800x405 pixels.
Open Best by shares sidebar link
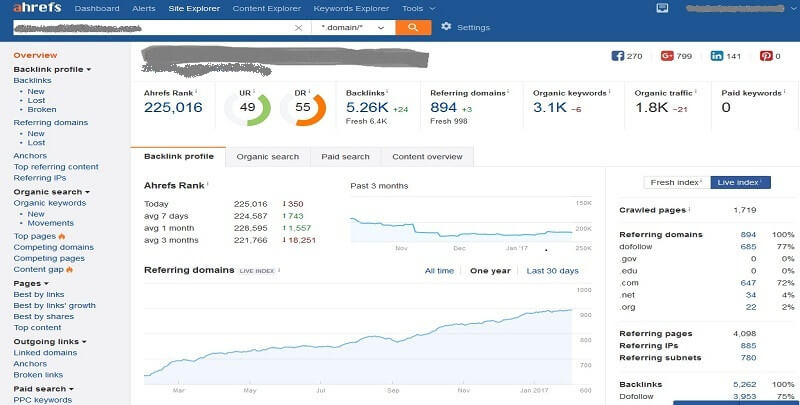43,317
